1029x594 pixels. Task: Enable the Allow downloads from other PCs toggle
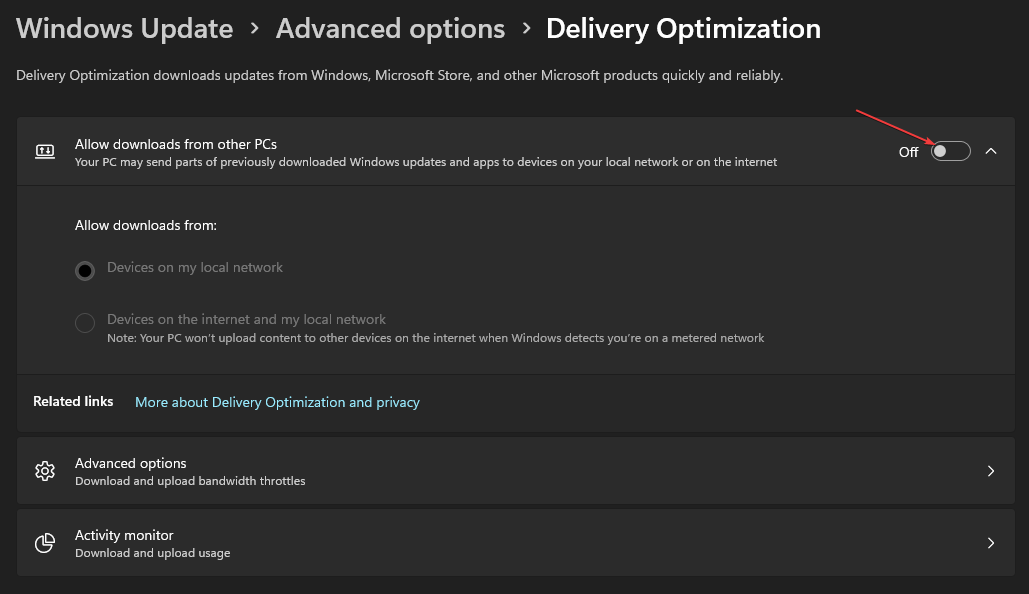click(948, 151)
